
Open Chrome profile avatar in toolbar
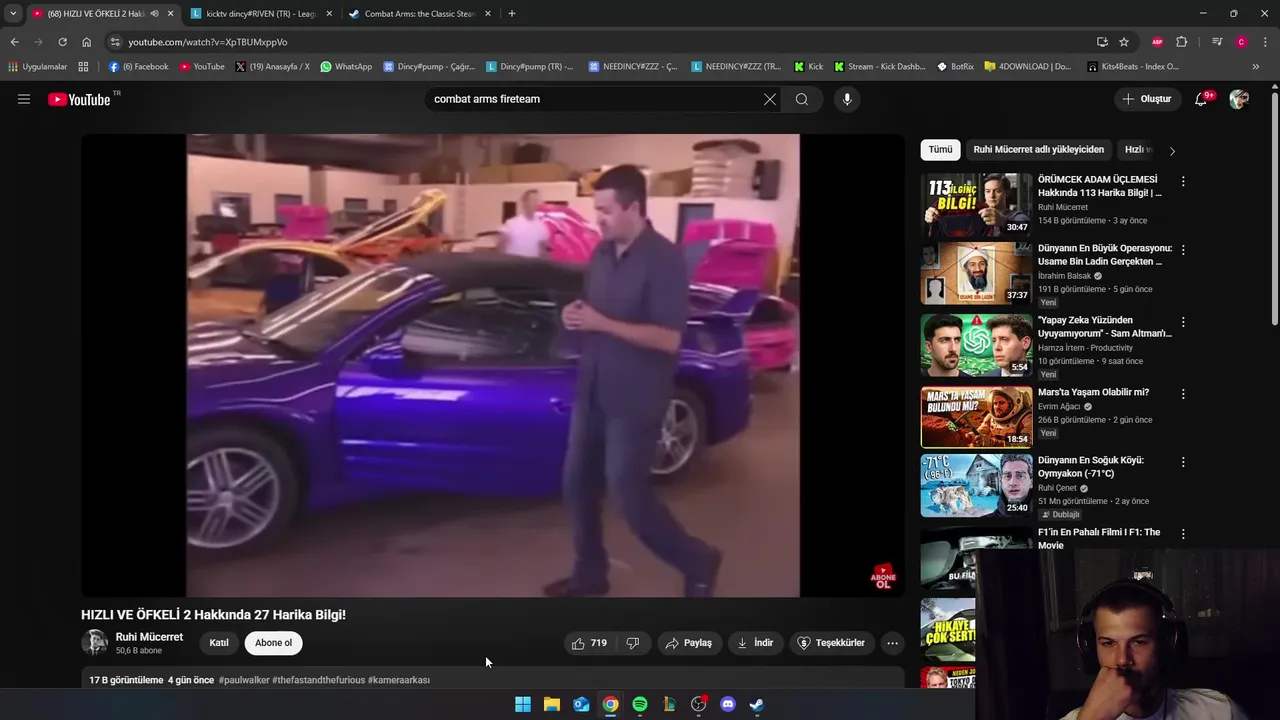[1241, 42]
